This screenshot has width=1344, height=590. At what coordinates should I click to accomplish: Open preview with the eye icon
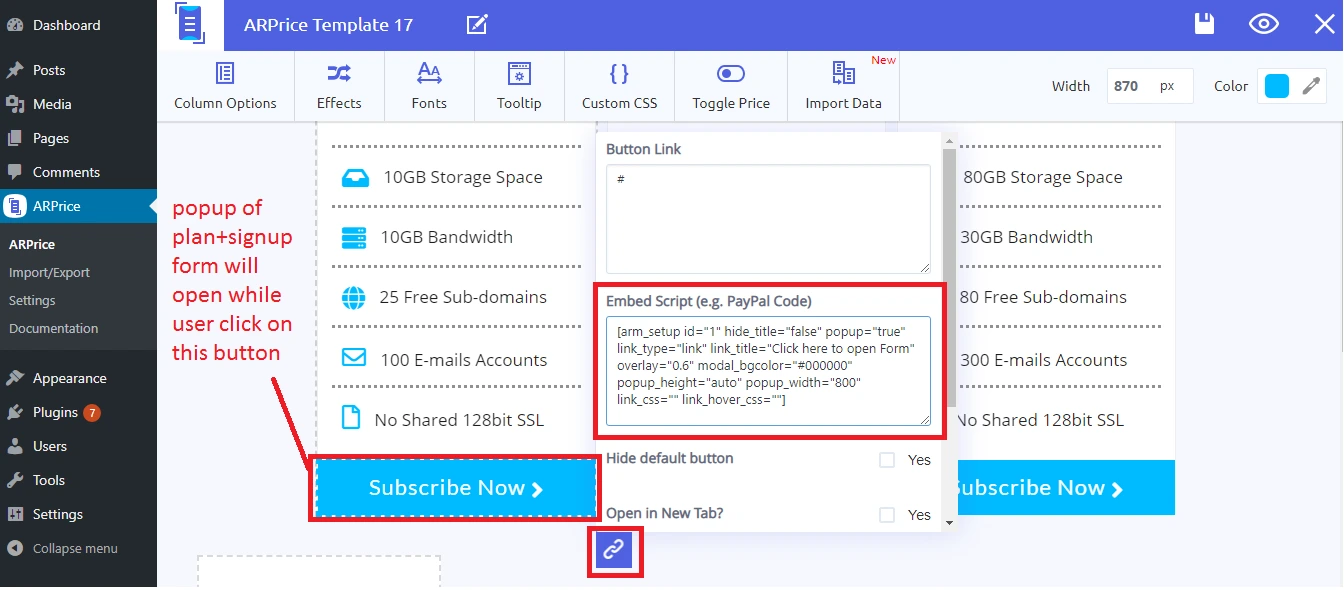tap(1264, 25)
